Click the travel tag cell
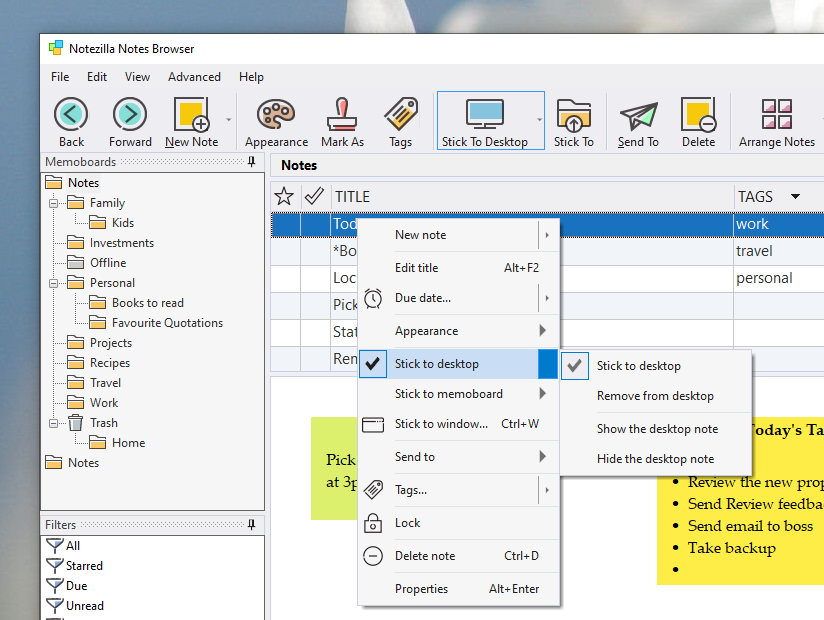This screenshot has height=620, width=824. pos(779,251)
